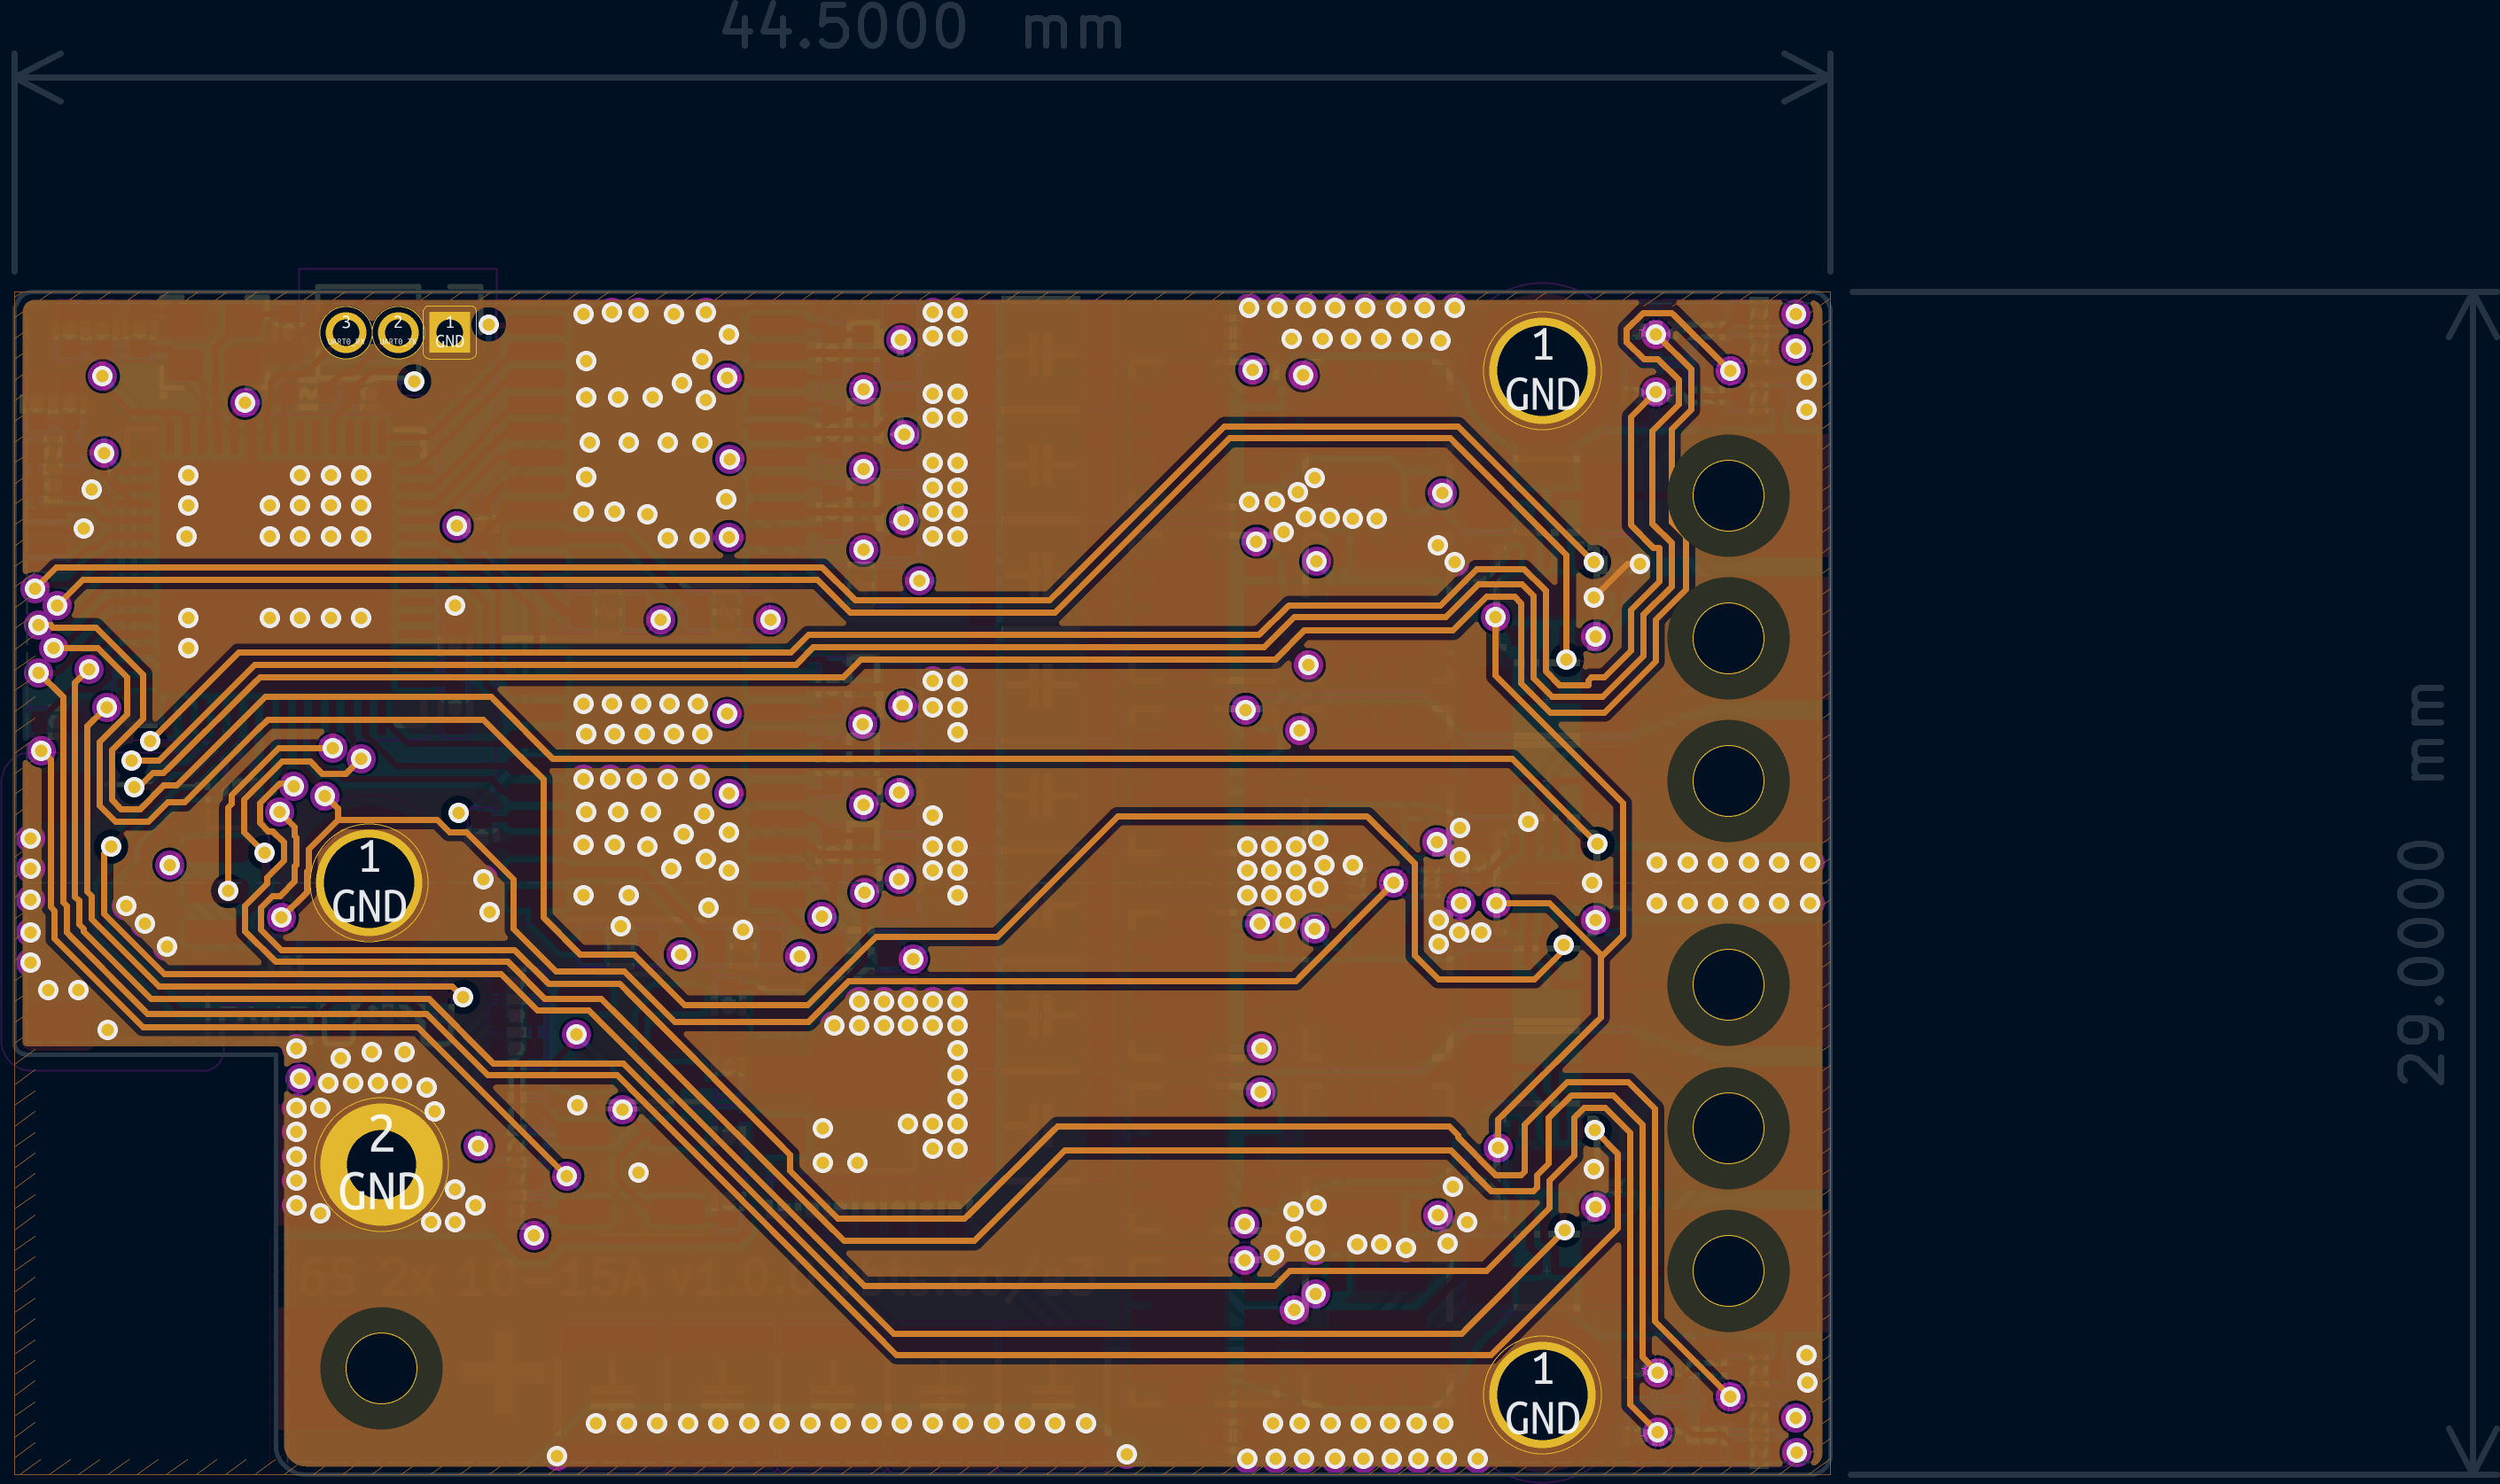Click header pad 2 labeled UART0_TX

tap(397, 331)
